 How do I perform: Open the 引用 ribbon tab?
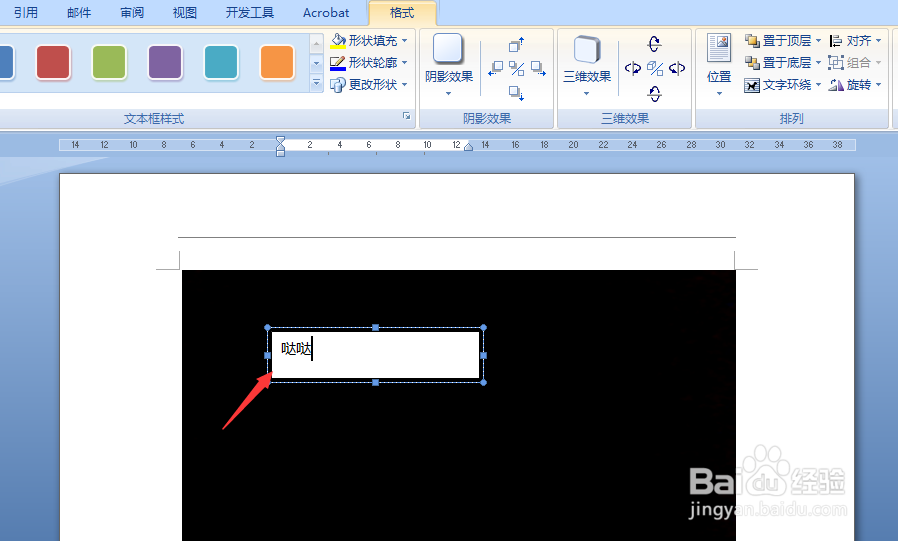coord(26,13)
